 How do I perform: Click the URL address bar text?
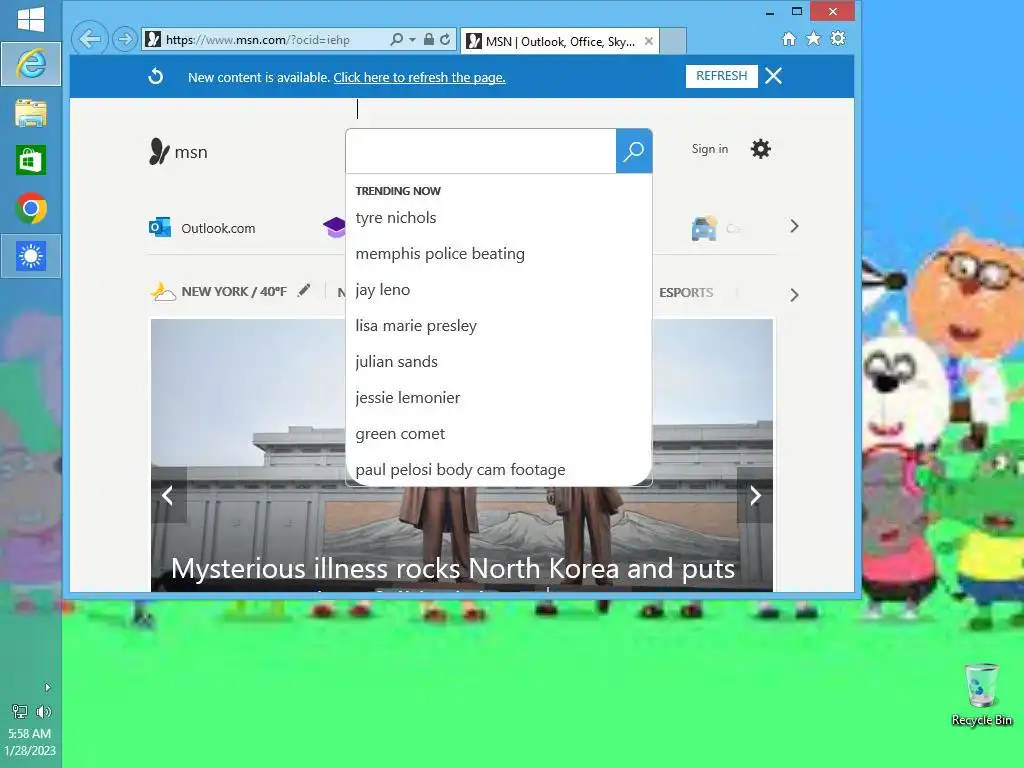point(257,40)
